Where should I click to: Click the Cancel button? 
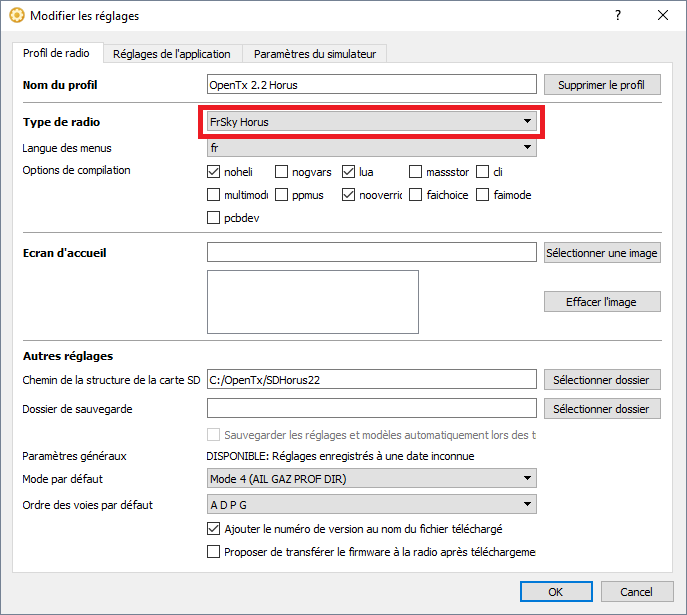[x=637, y=592]
